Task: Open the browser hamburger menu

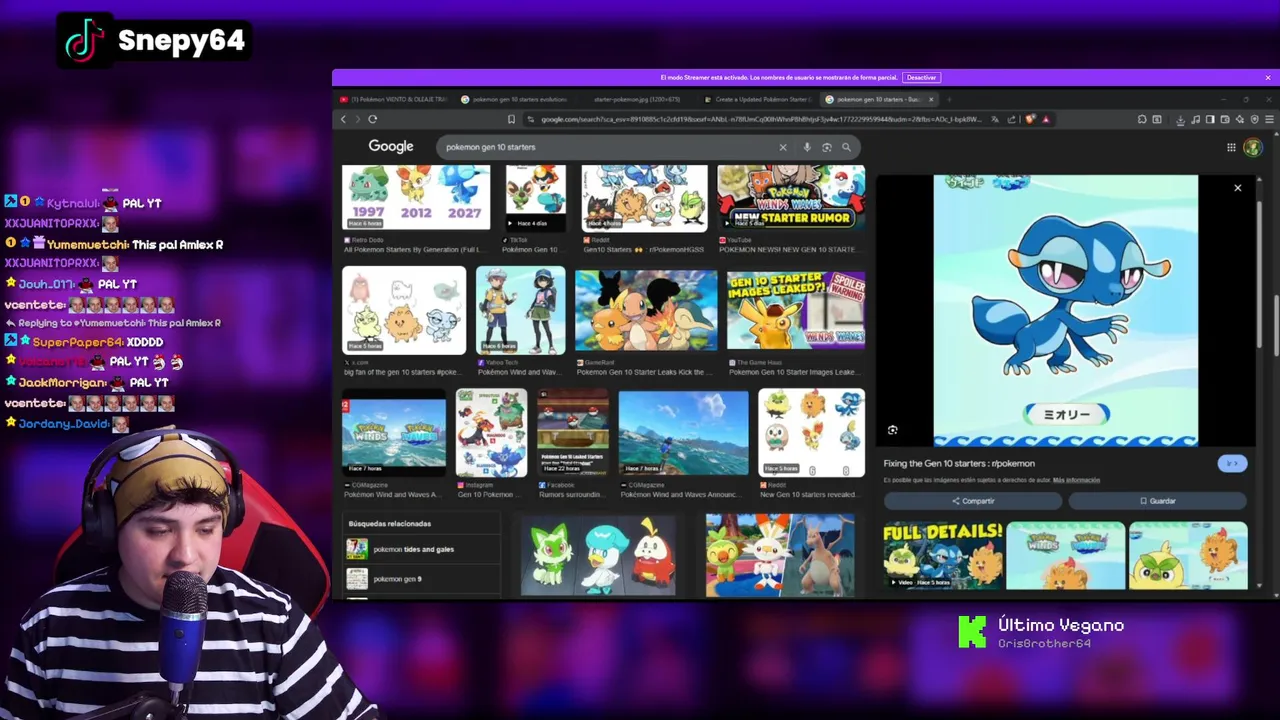Action: (1270, 119)
